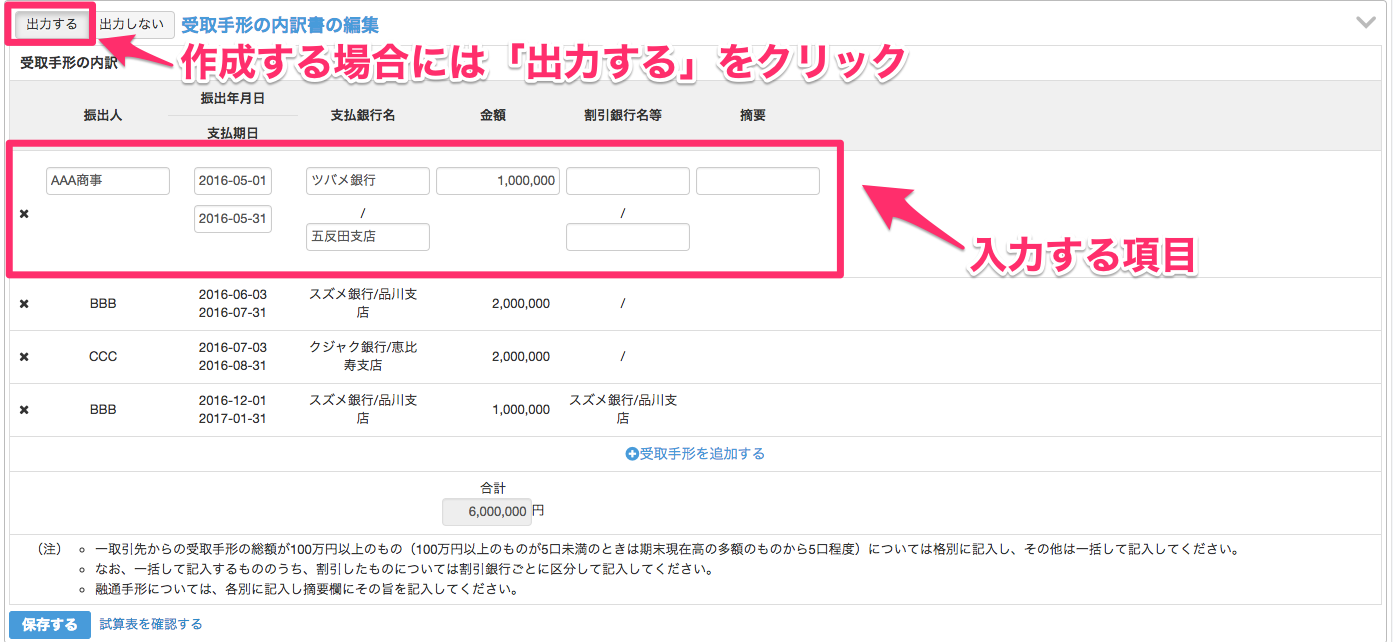Focus the 振出年月日 field 2016-05-01
The width and height of the screenshot is (1393, 642).
(233, 181)
